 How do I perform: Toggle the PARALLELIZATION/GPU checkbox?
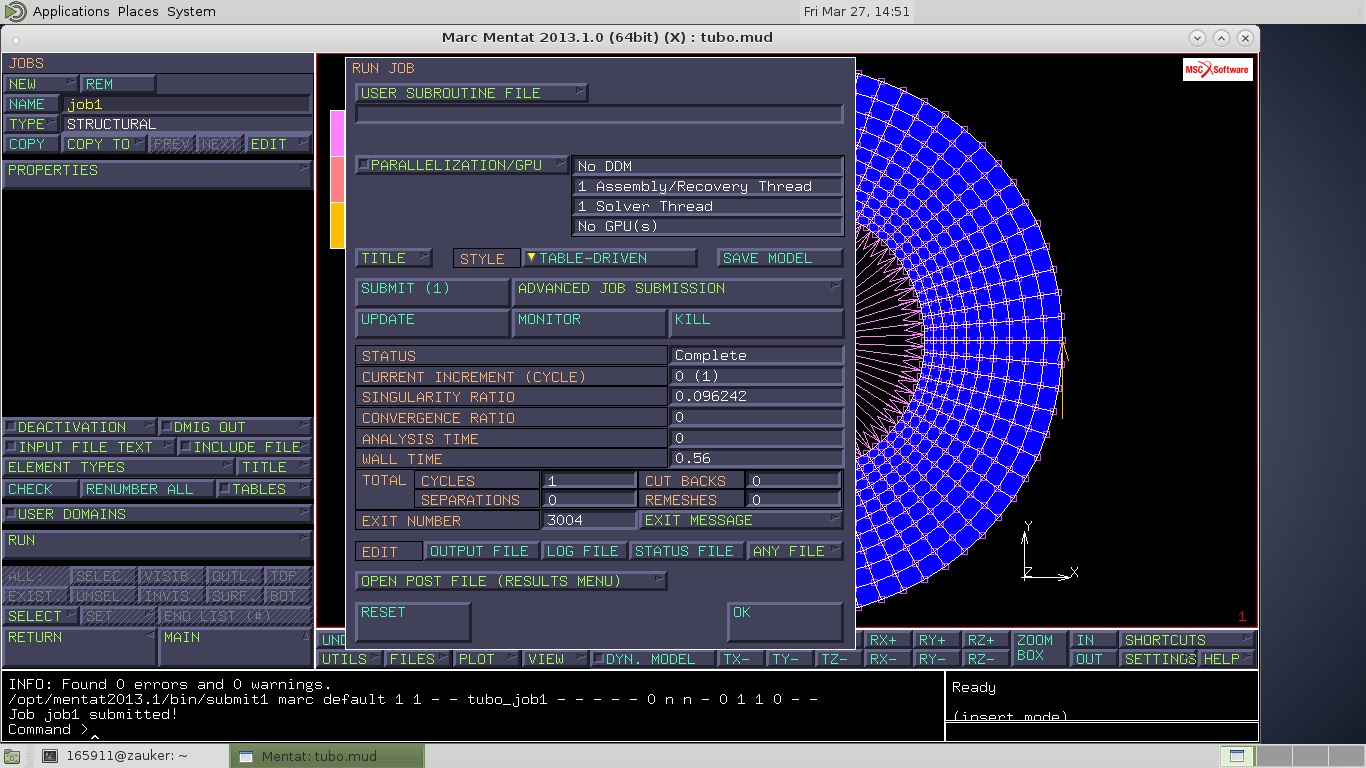pyautogui.click(x=364, y=165)
